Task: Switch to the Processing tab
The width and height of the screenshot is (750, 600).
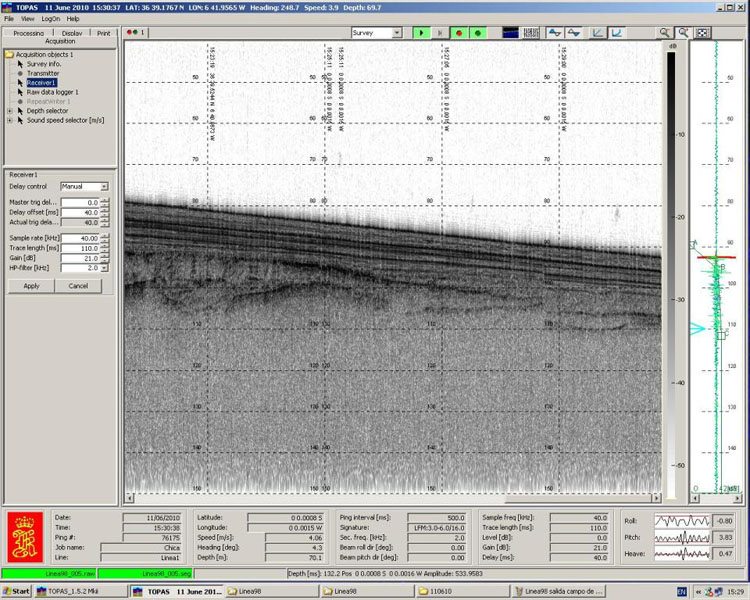Action: pyautogui.click(x=28, y=33)
